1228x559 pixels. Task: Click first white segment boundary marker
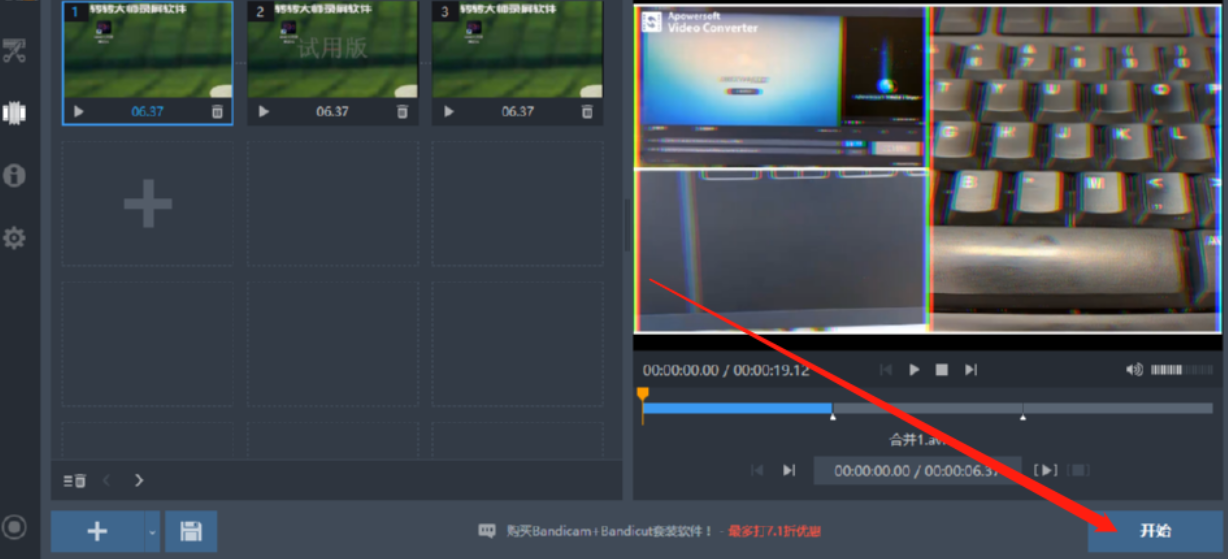tap(833, 417)
